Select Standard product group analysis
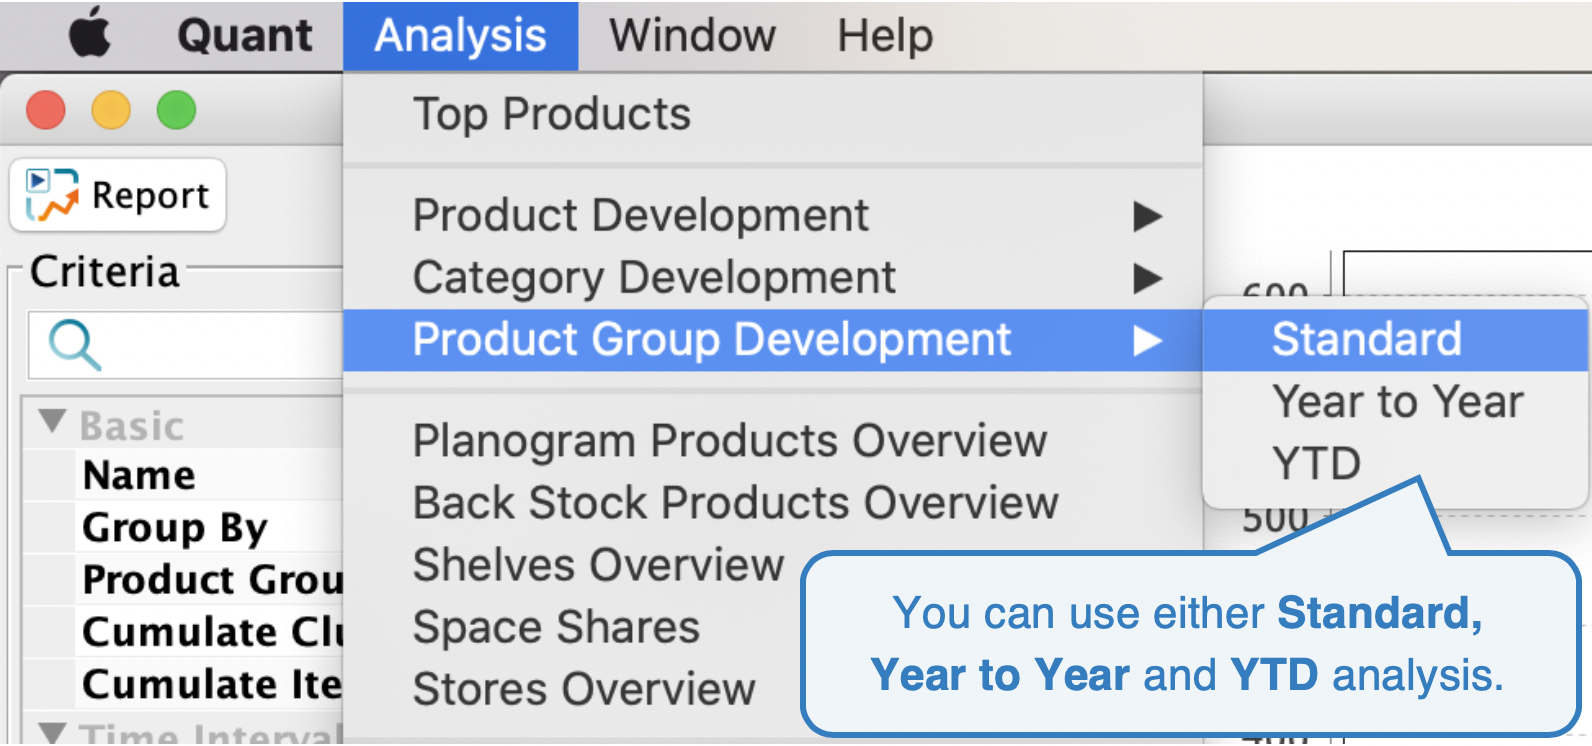The image size is (1592, 746). [1366, 339]
